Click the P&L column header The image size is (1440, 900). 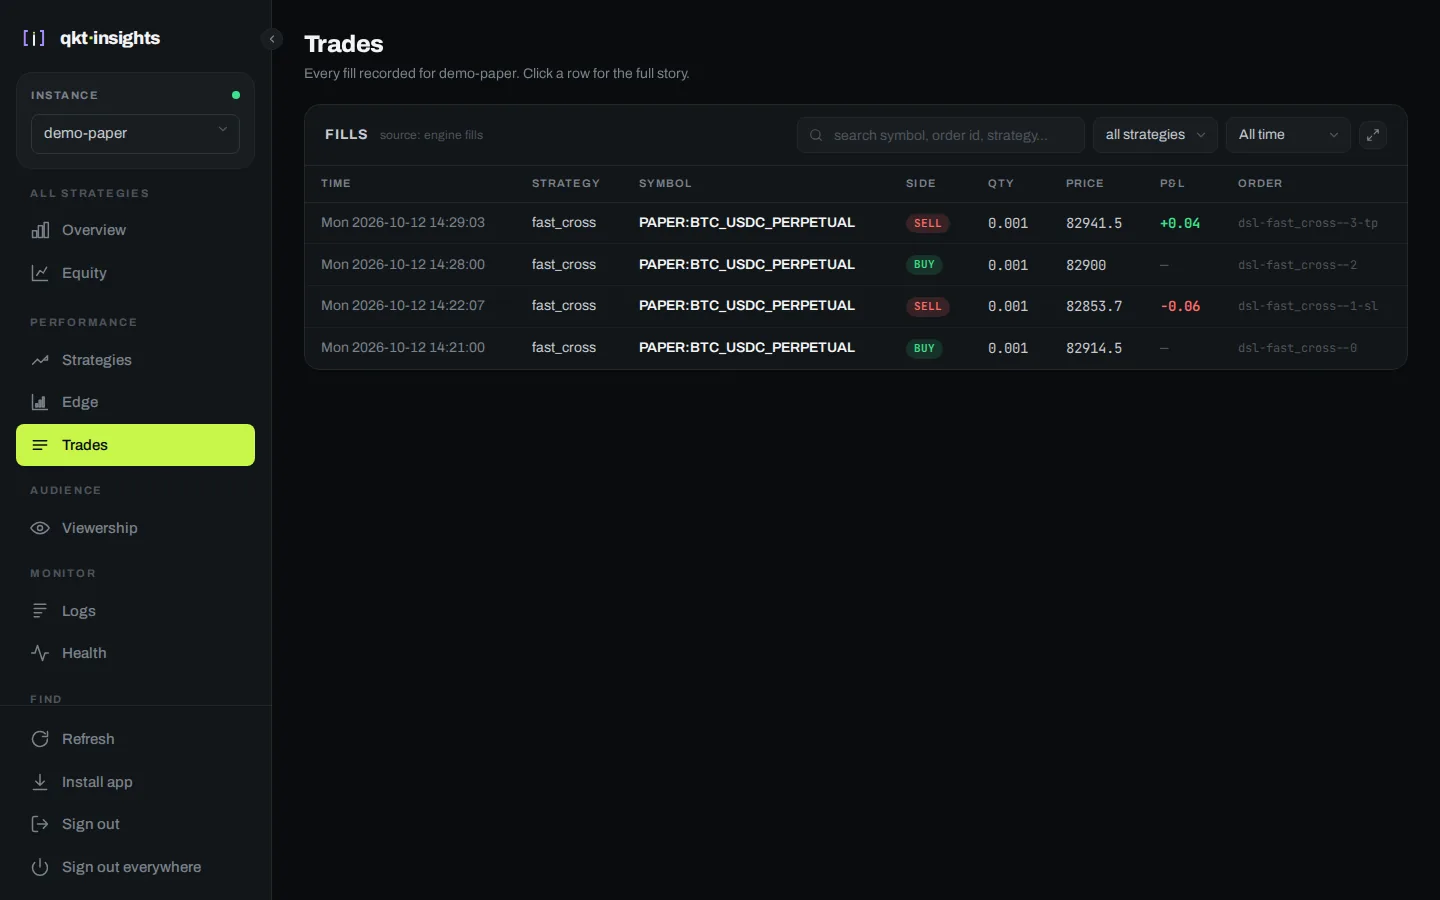pyautogui.click(x=1172, y=184)
